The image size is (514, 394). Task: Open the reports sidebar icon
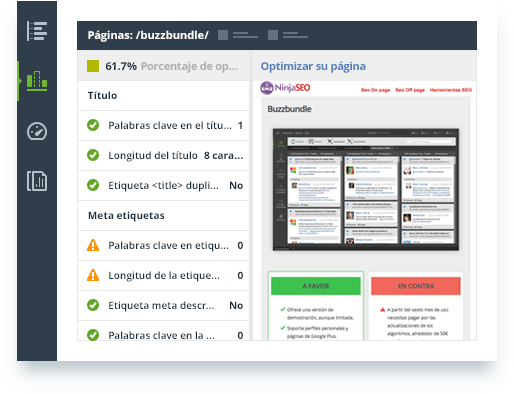coord(37,181)
